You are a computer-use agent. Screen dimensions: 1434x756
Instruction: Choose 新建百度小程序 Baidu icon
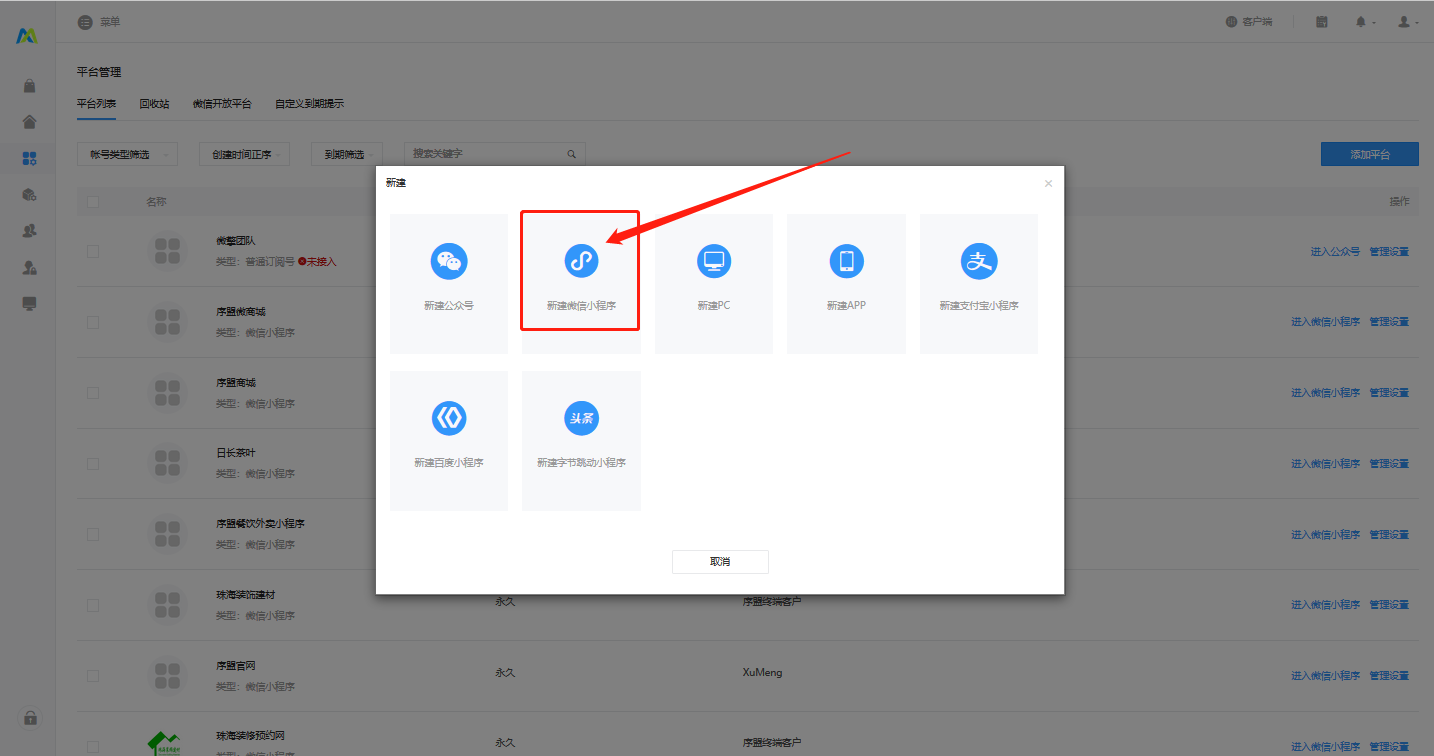coord(449,418)
